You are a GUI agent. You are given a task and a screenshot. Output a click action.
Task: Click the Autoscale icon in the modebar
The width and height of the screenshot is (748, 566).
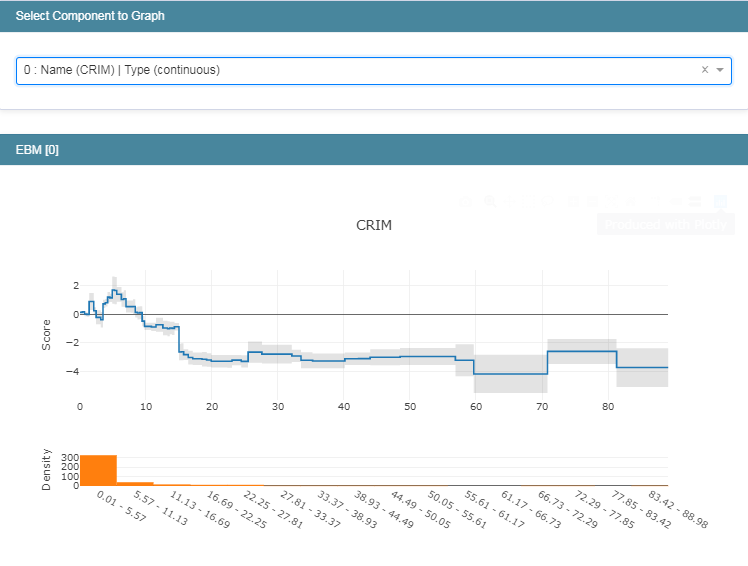[x=612, y=201]
